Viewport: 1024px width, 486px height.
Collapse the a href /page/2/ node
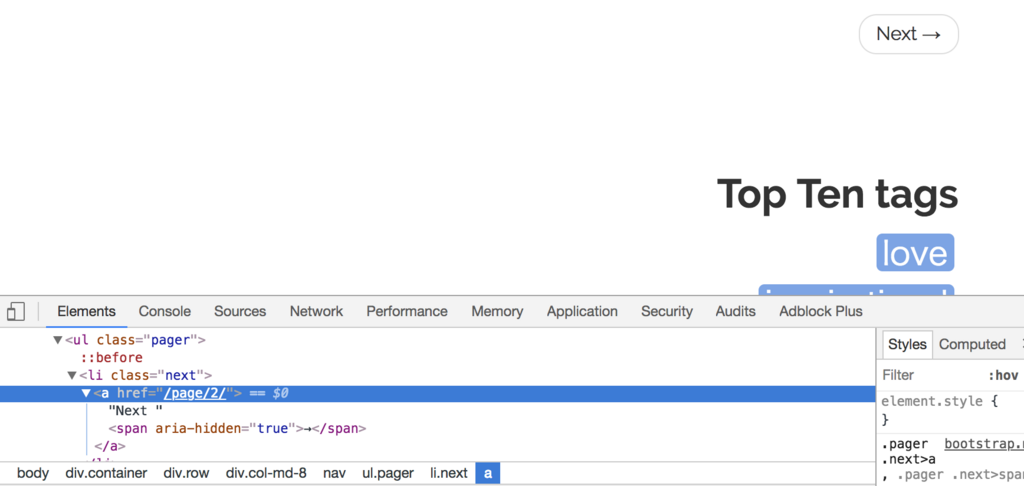pos(86,393)
